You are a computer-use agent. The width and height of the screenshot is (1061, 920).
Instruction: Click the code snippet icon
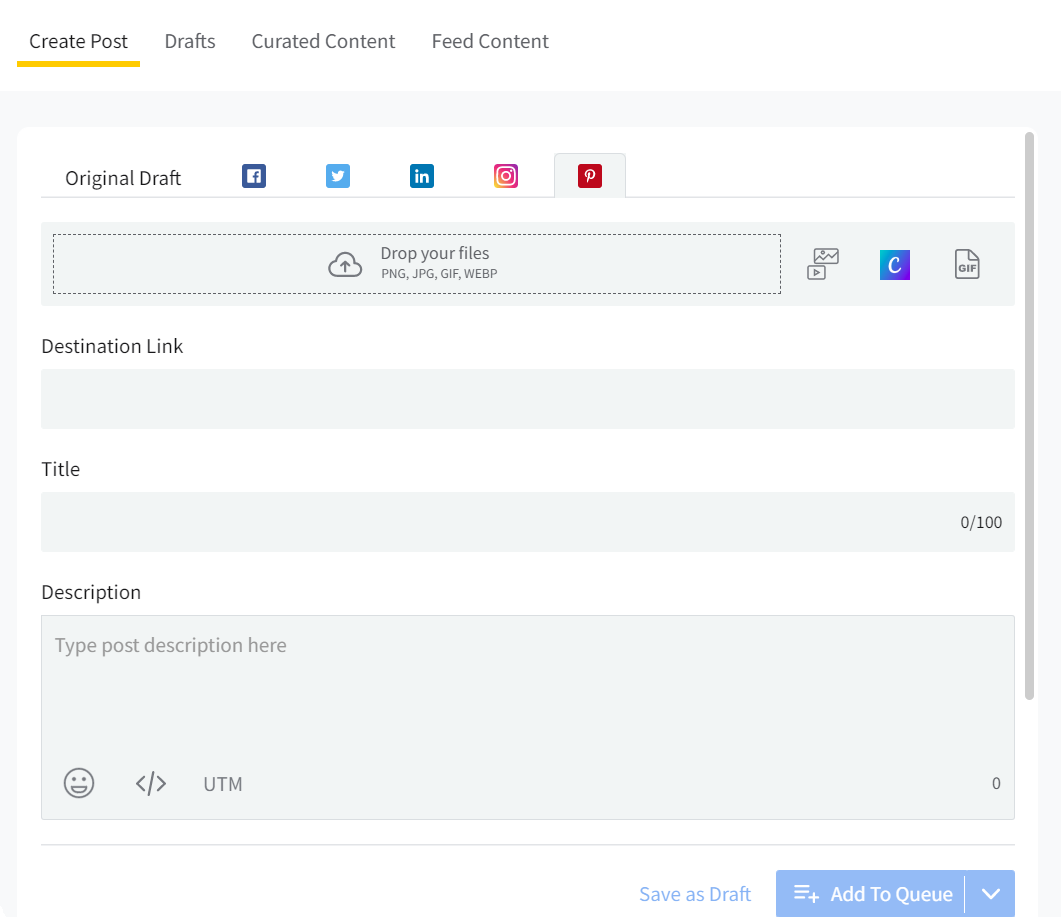(150, 783)
